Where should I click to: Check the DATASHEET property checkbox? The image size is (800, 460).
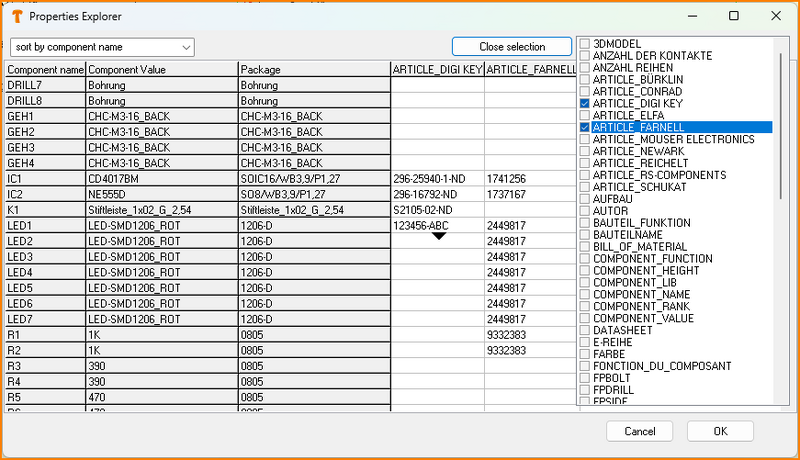coord(585,329)
